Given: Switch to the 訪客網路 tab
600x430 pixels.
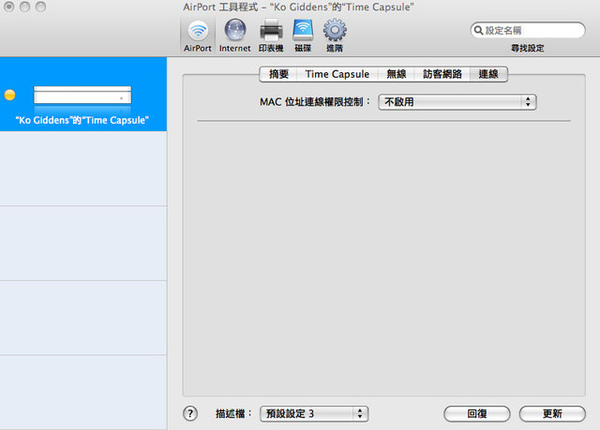Looking at the screenshot, I should click(x=442, y=74).
